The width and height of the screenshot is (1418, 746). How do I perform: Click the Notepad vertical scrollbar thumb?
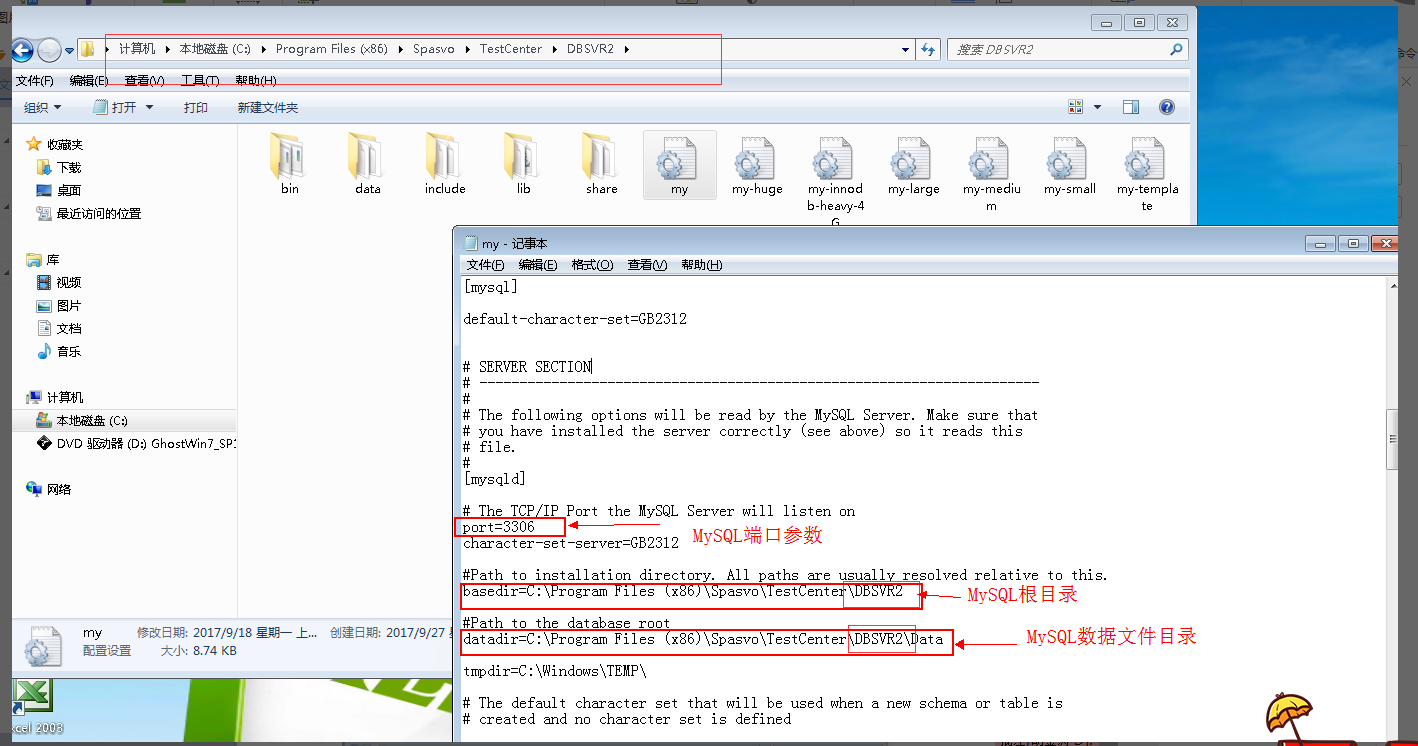[1390, 438]
